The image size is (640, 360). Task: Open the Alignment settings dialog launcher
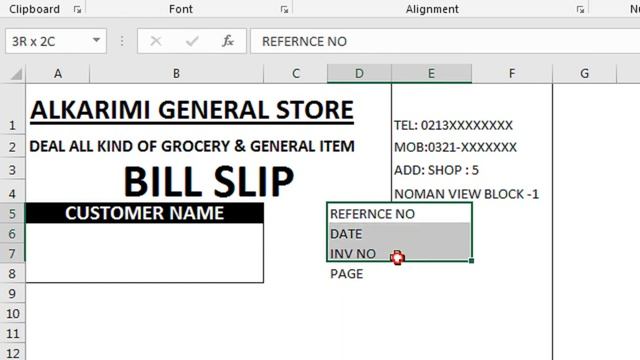click(x=580, y=9)
